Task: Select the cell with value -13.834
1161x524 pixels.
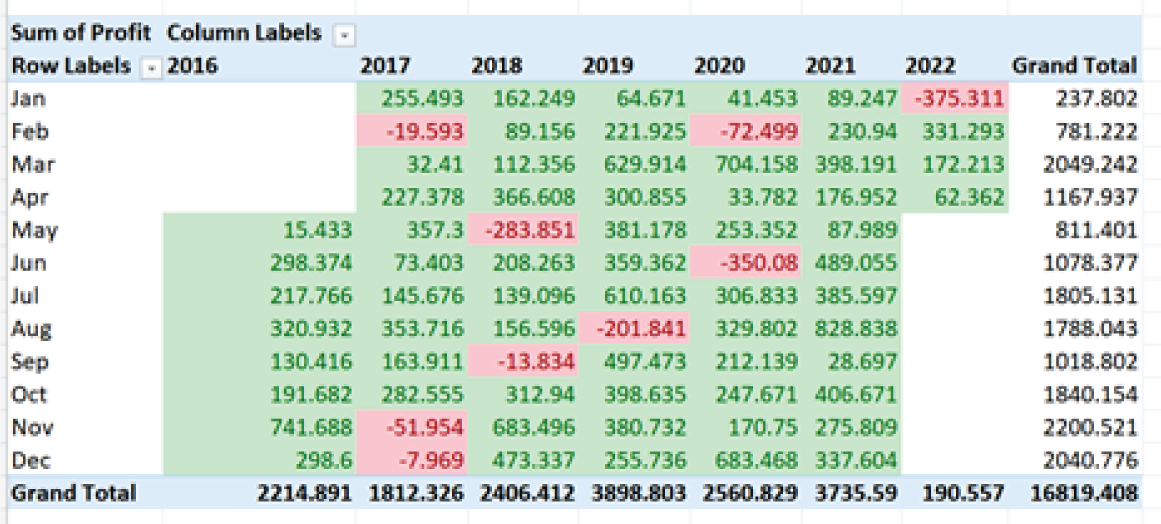Action: coord(524,361)
